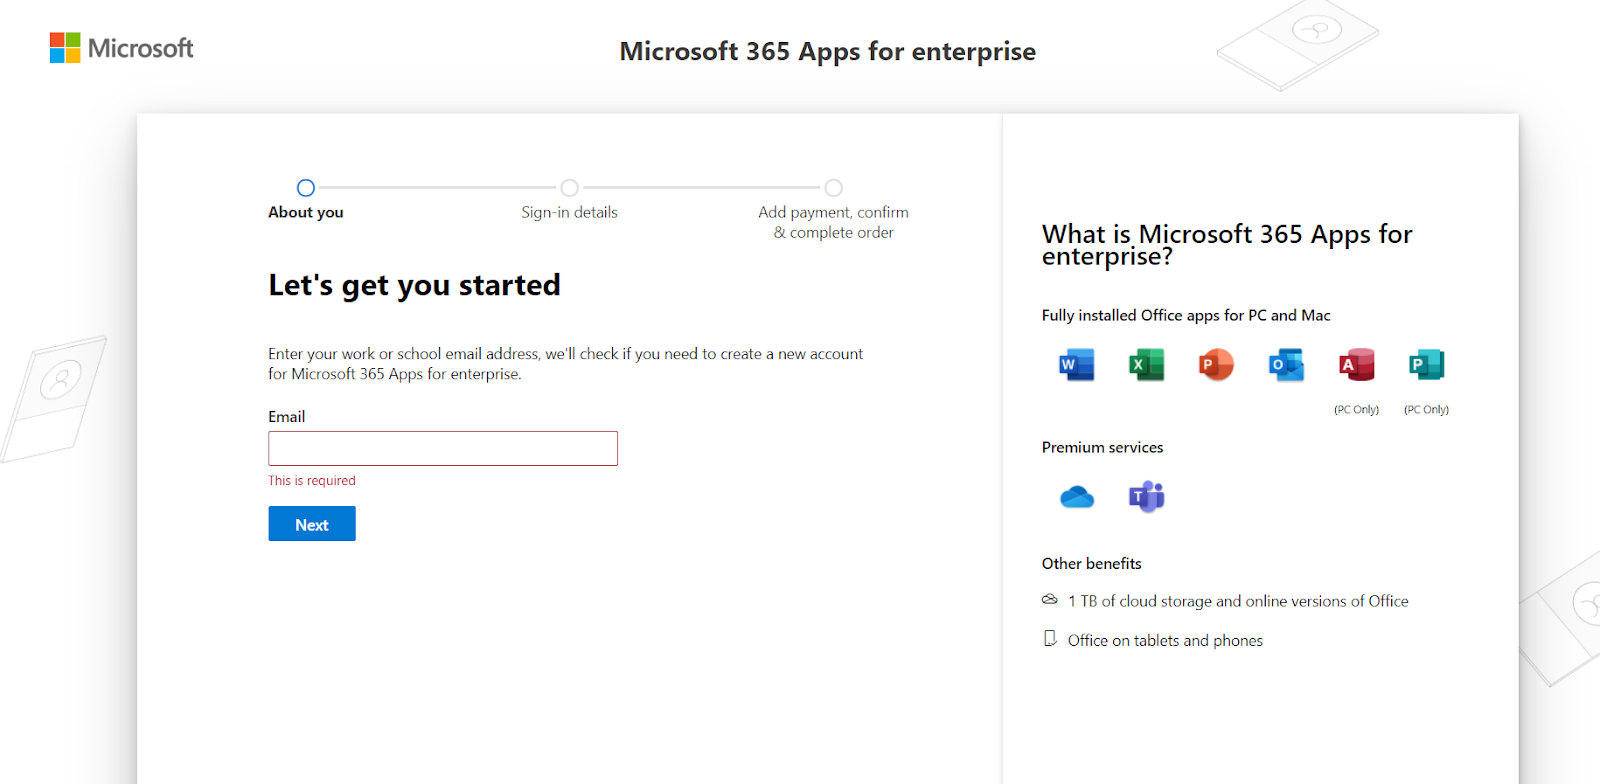Click the Publisher app icon
The width and height of the screenshot is (1600, 784).
(1427, 365)
